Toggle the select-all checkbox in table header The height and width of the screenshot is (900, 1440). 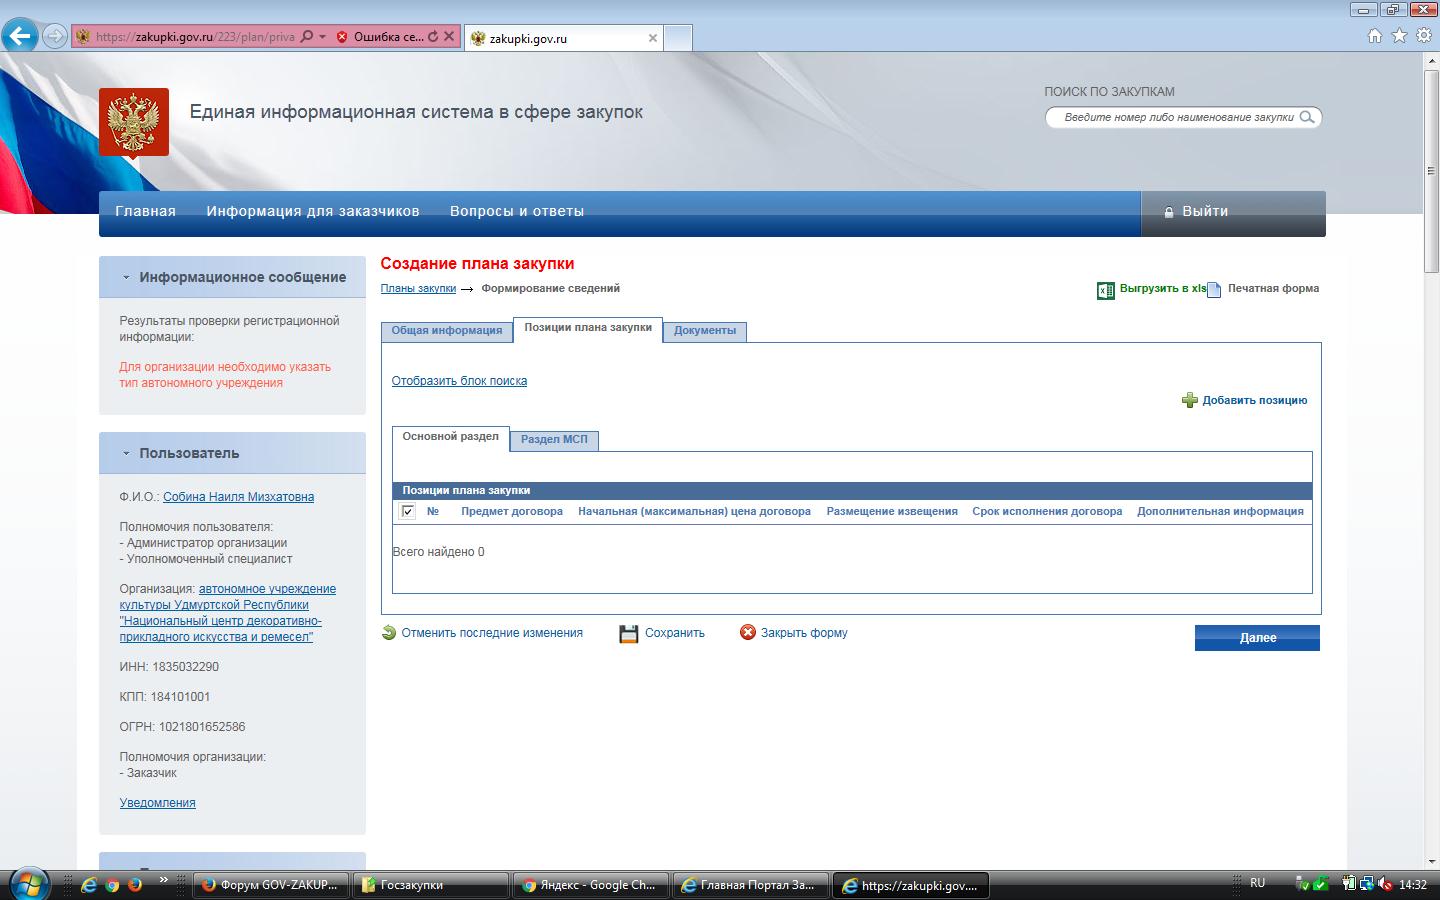coord(408,511)
